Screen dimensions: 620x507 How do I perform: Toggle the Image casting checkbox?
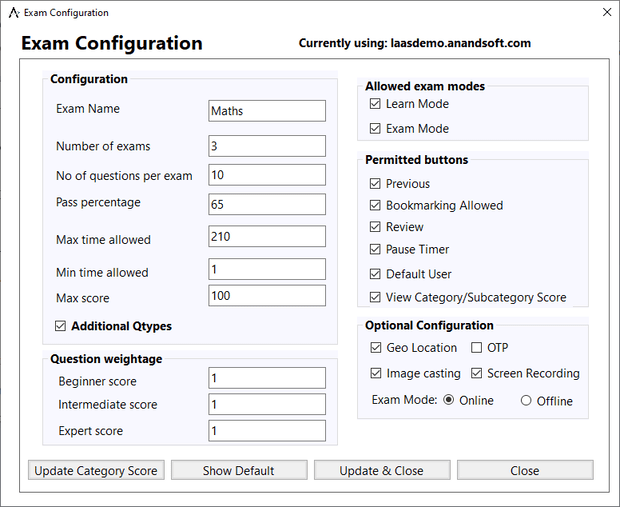(376, 373)
